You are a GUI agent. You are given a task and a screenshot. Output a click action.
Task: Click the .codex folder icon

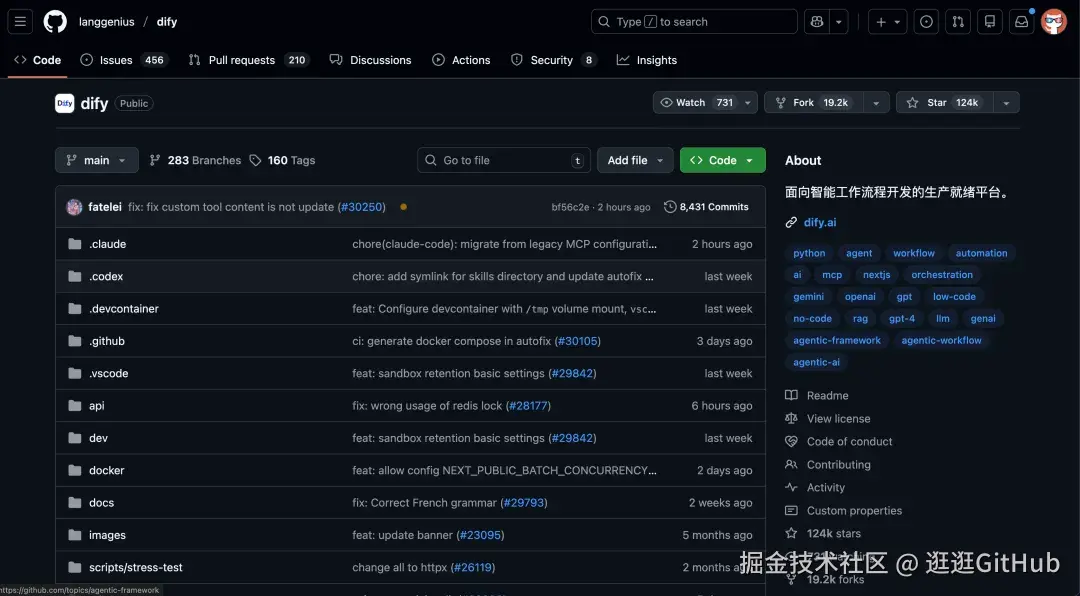pos(74,276)
